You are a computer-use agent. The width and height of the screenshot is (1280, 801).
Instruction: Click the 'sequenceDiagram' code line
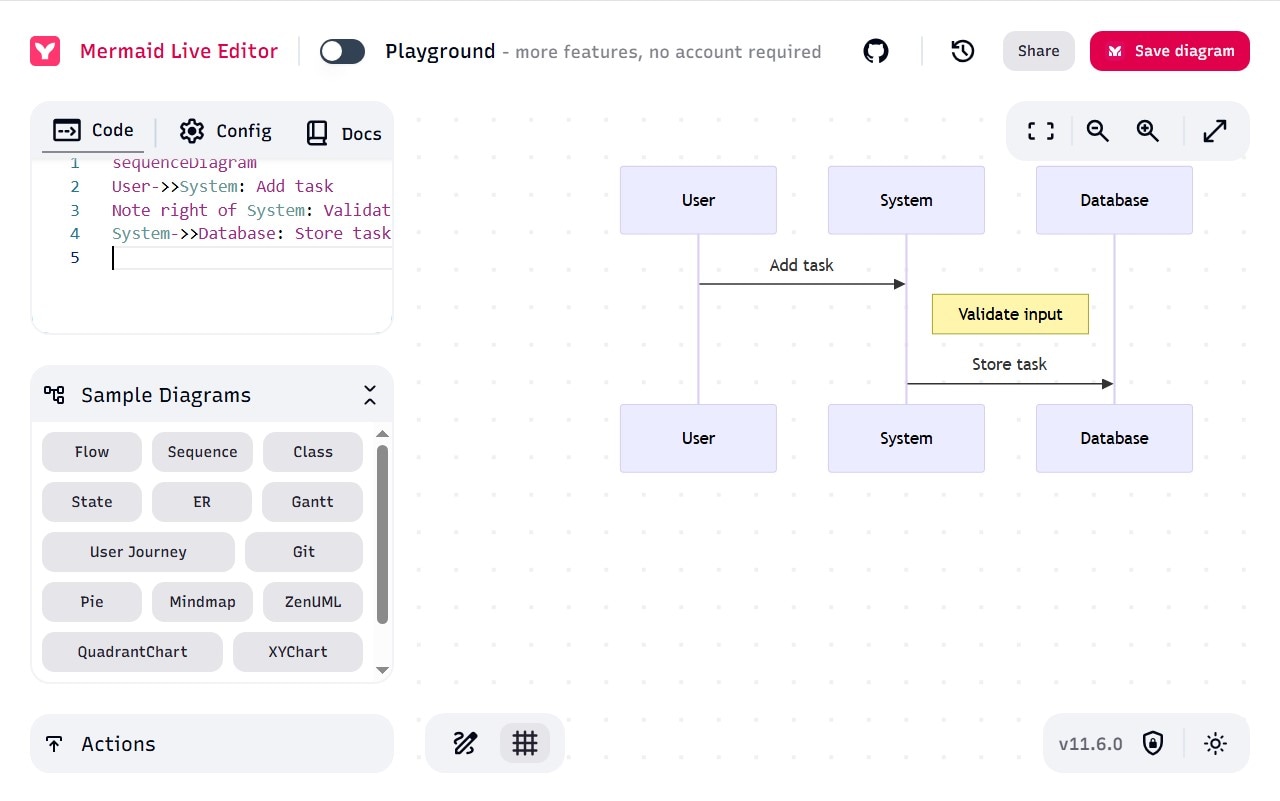[184, 163]
